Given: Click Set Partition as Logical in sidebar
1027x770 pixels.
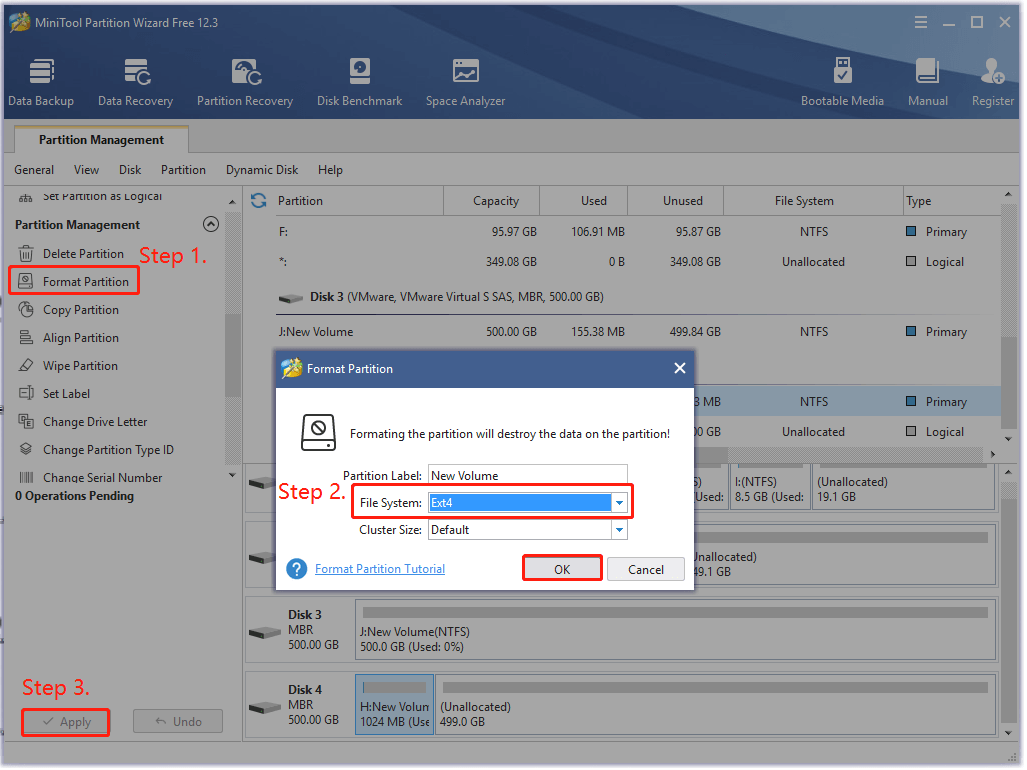Looking at the screenshot, I should tap(90, 196).
